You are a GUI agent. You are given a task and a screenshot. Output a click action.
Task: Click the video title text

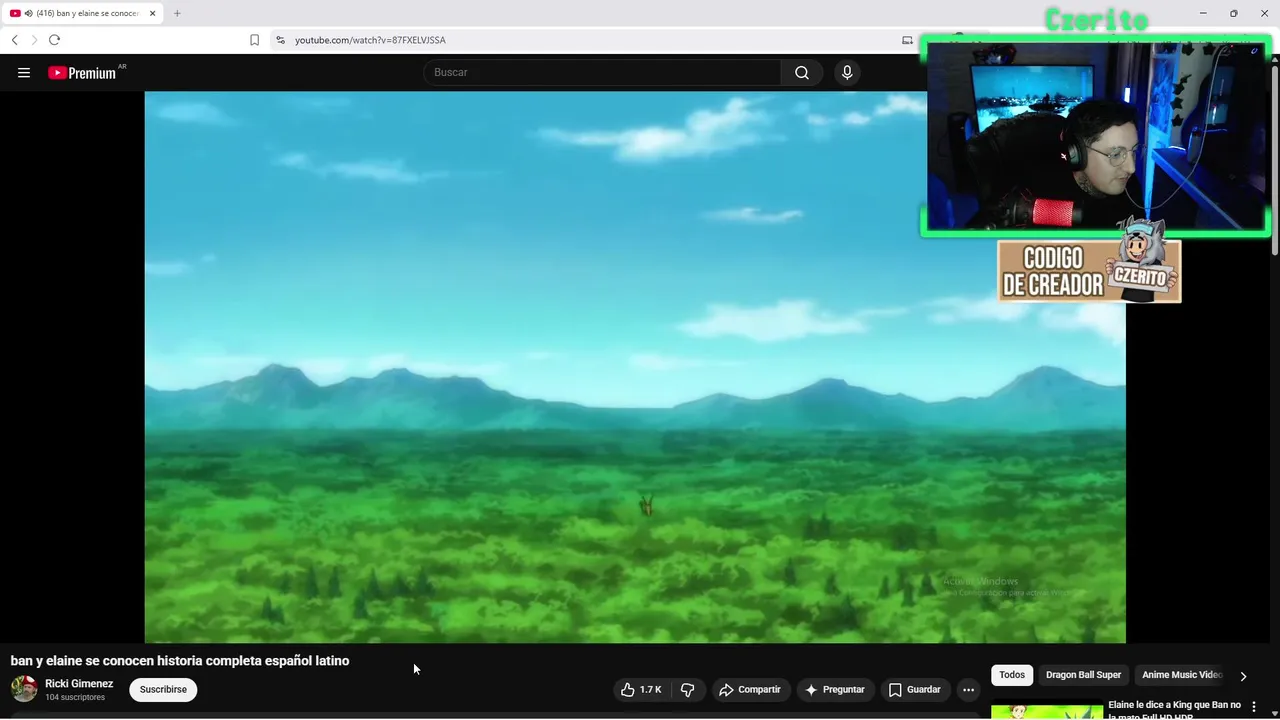[x=180, y=661]
